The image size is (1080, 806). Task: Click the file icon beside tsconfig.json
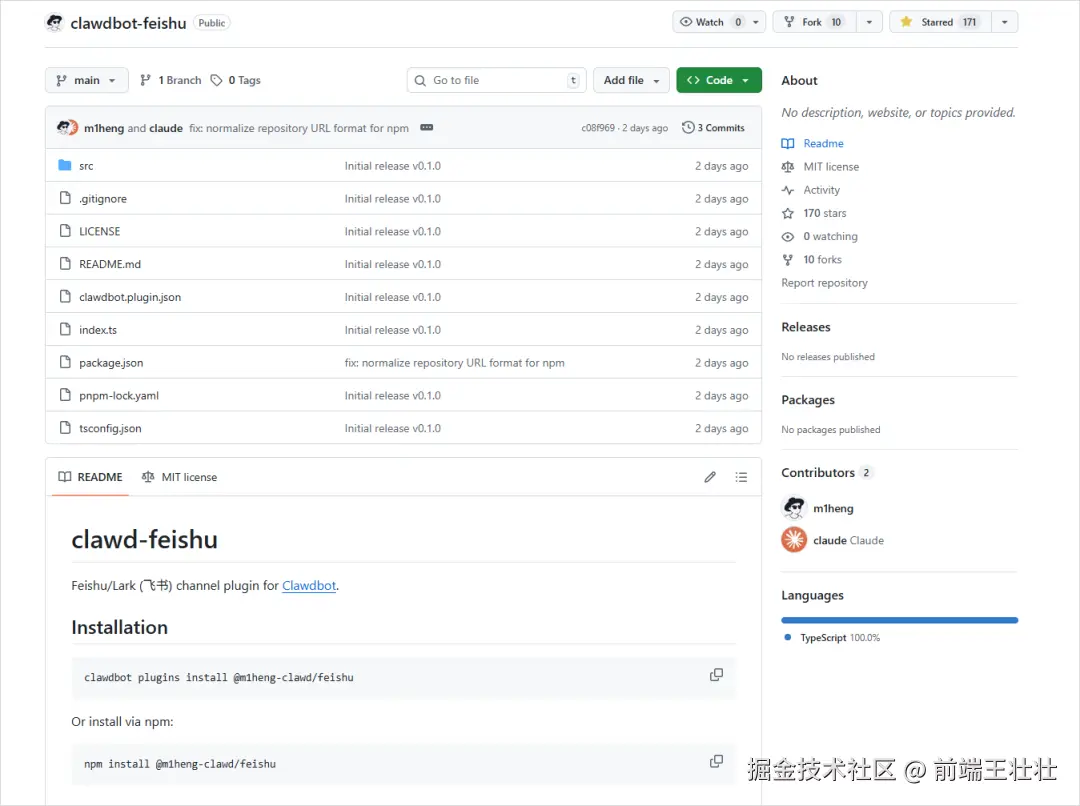(65, 428)
